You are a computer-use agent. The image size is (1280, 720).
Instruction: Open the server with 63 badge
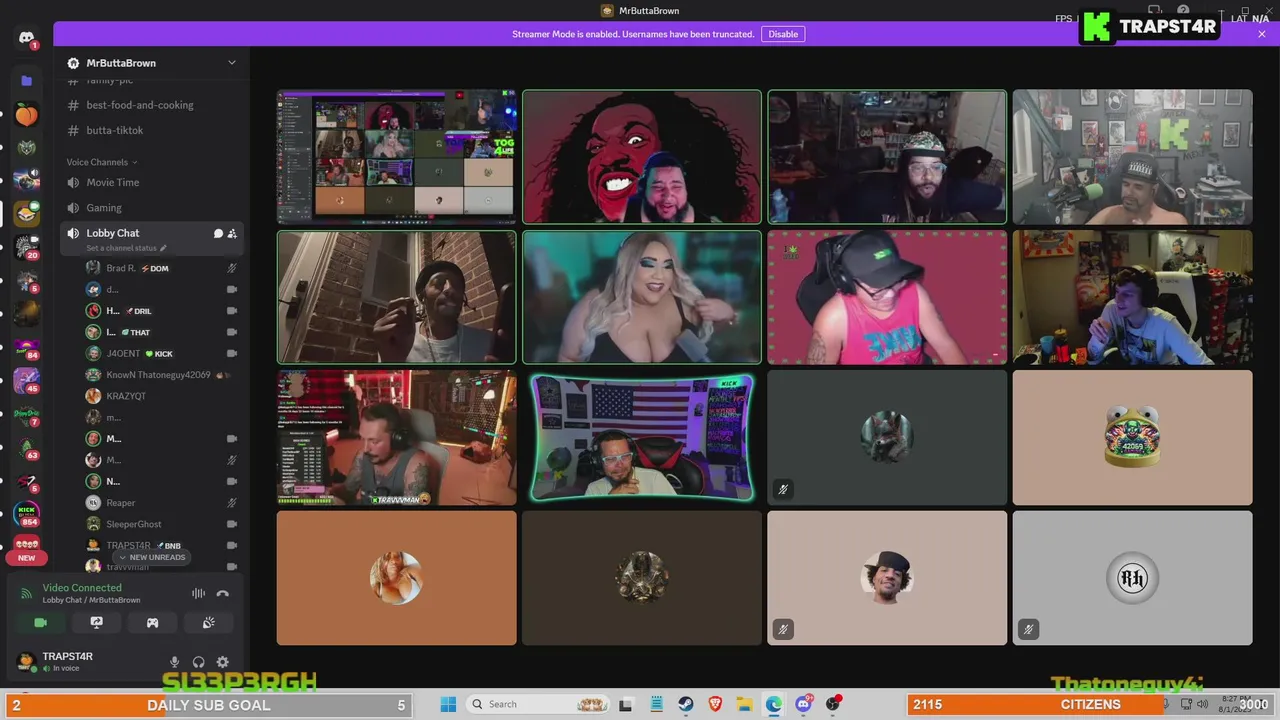pyautogui.click(x=26, y=449)
